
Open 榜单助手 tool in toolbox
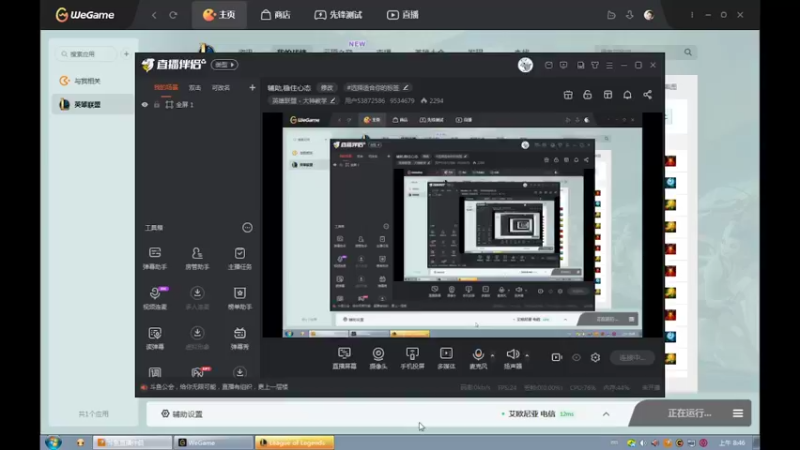coord(239,298)
